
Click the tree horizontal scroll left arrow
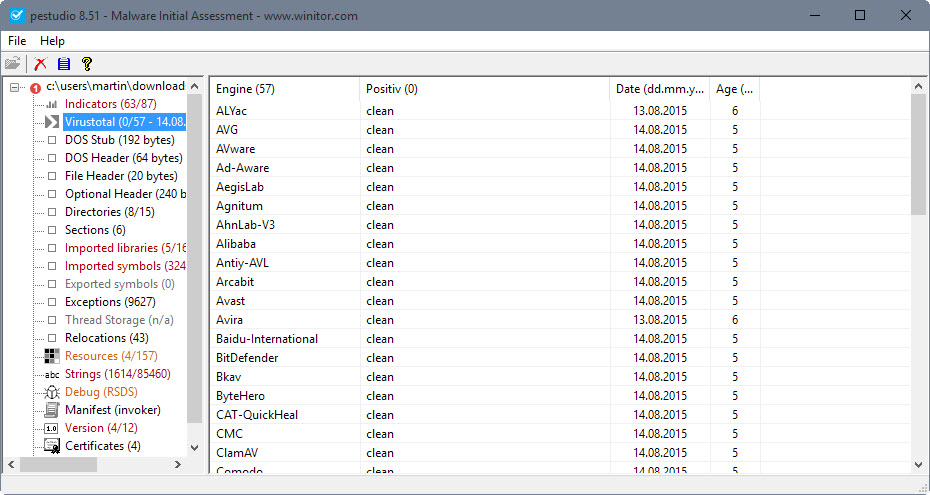coord(11,465)
